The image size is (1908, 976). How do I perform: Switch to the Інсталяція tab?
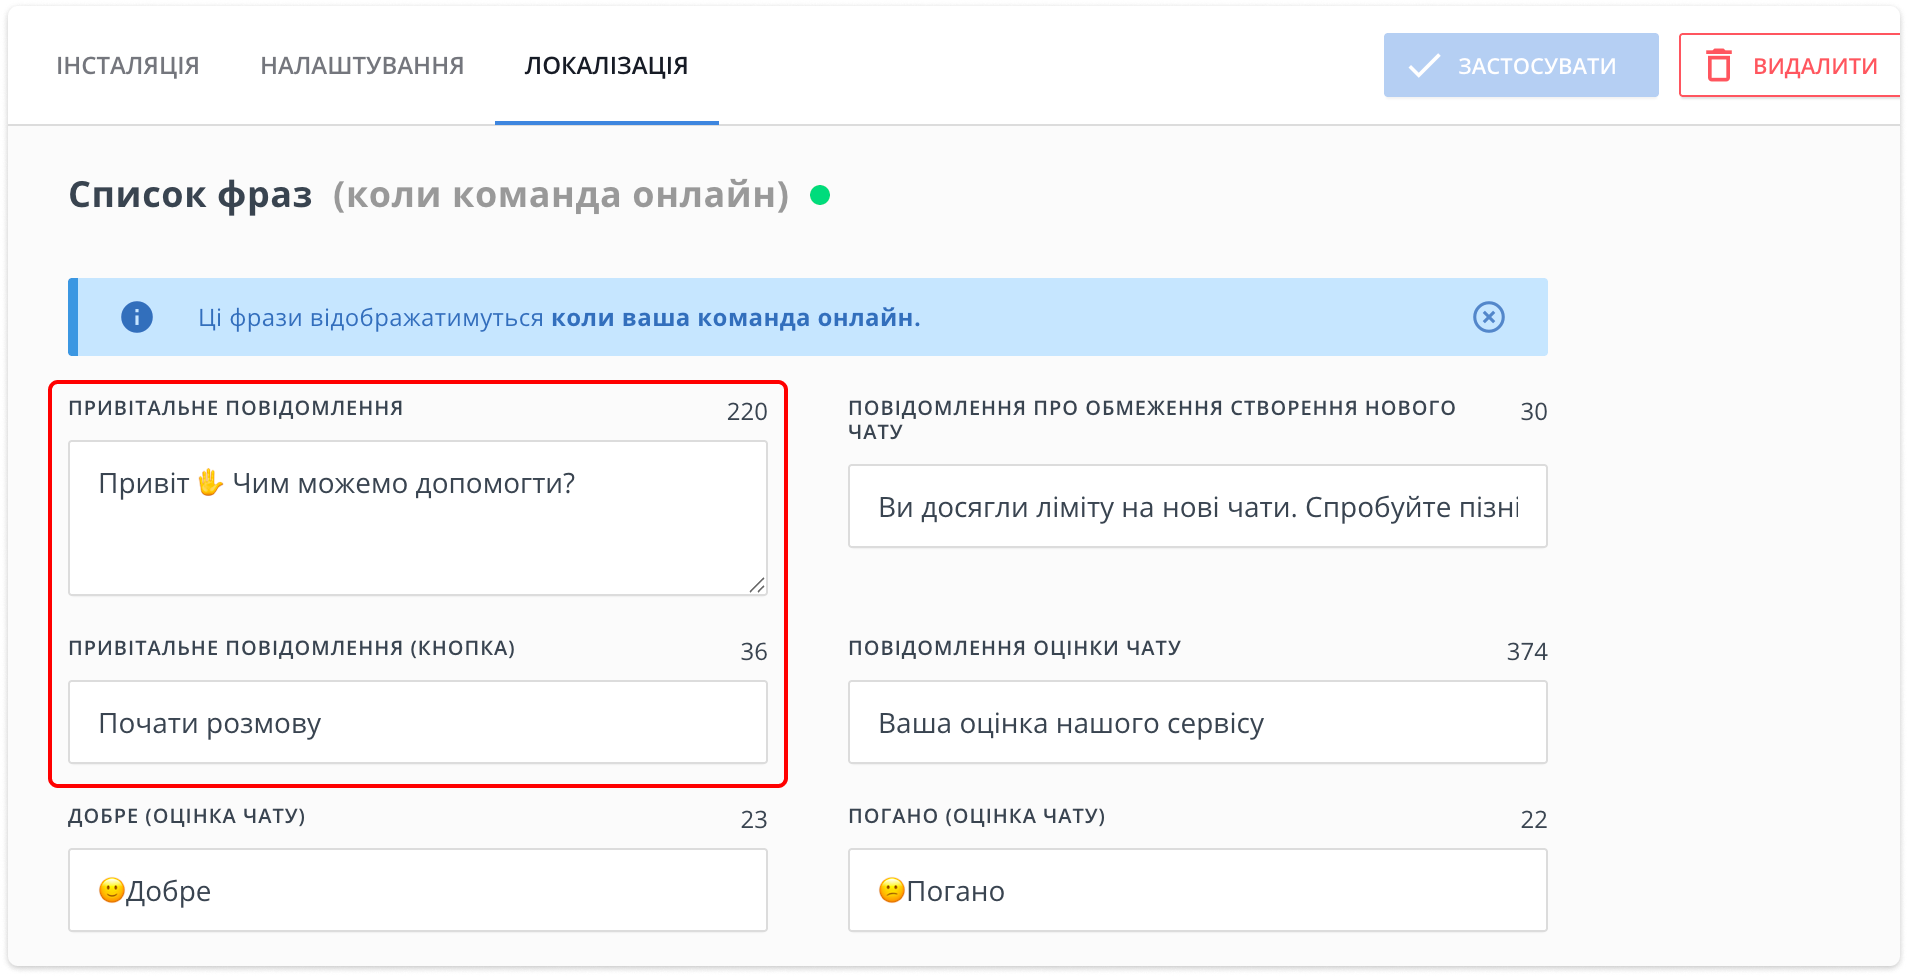pyautogui.click(x=127, y=65)
